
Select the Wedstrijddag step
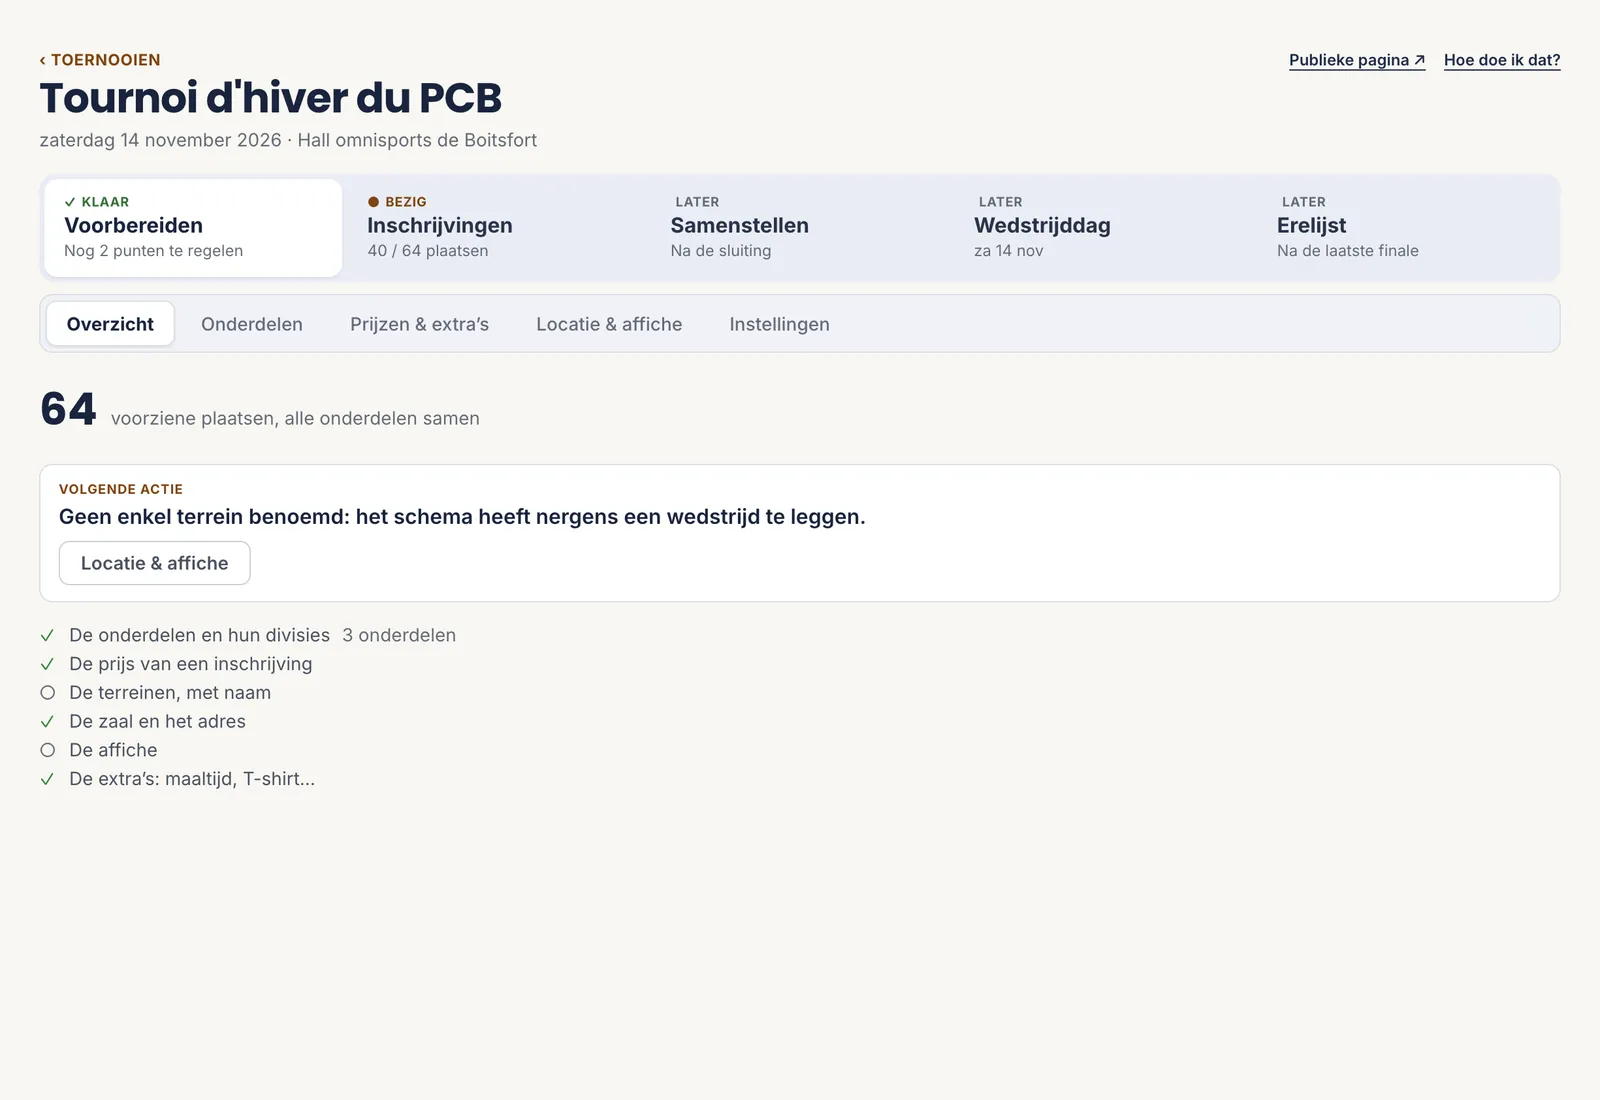1102,228
